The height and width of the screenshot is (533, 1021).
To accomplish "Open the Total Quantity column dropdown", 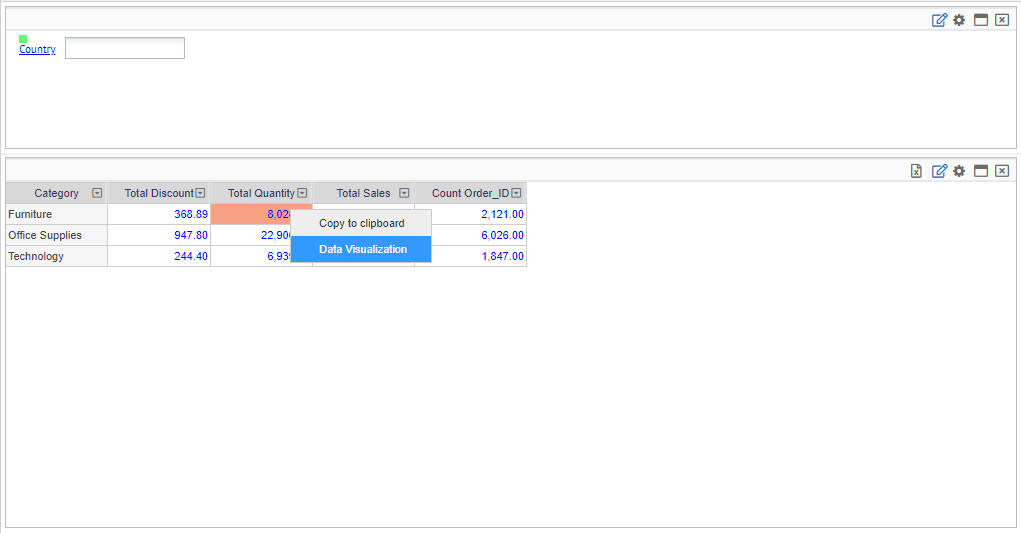I will (302, 193).
